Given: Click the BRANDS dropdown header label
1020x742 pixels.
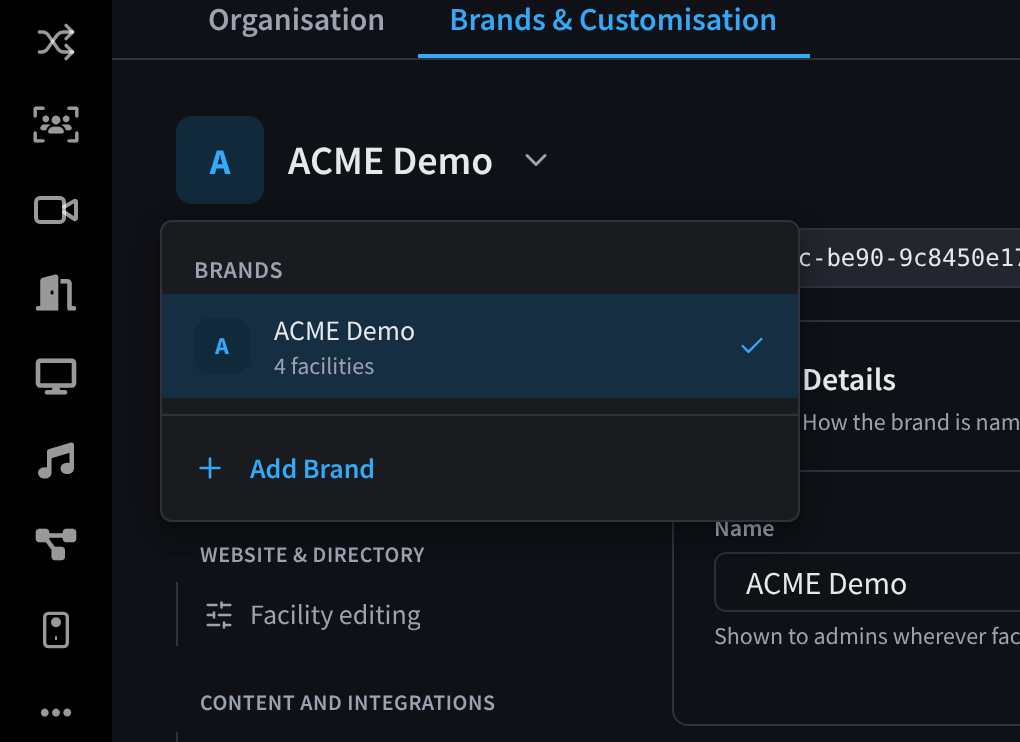Looking at the screenshot, I should 239,271.
